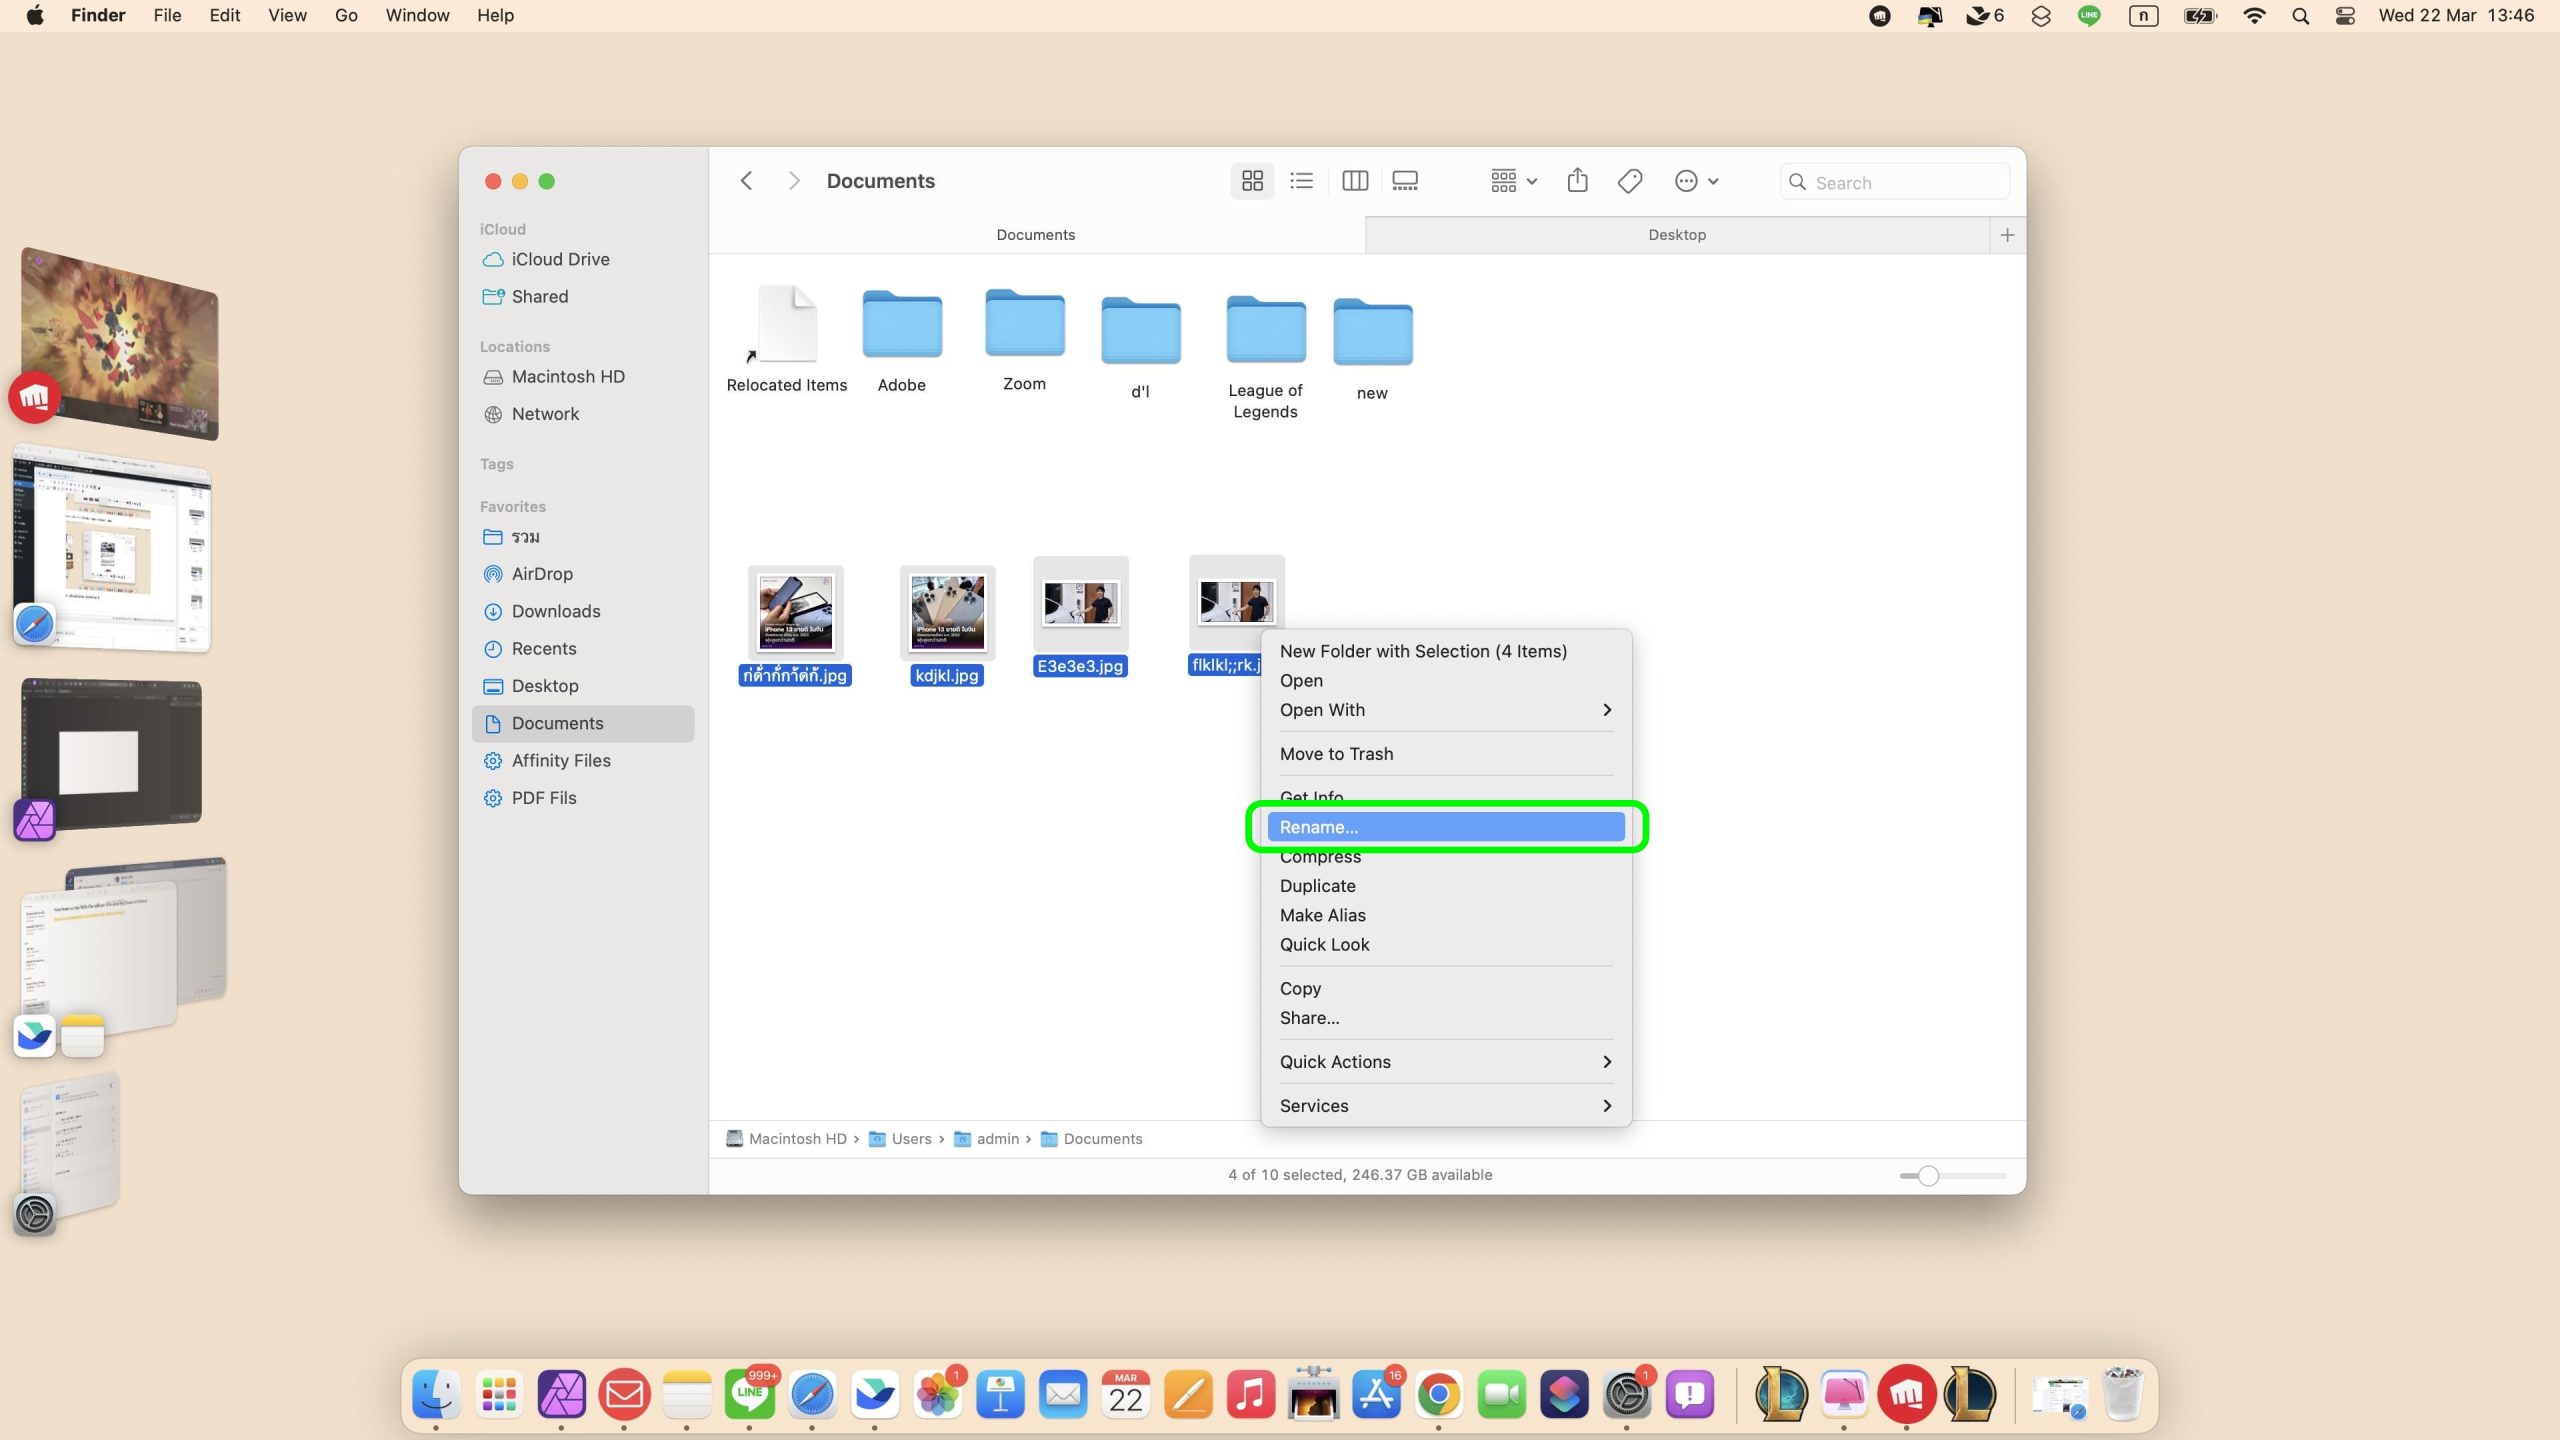The image size is (2560, 1440).
Task: Adjust the icon size slider
Action: tap(1928, 1176)
